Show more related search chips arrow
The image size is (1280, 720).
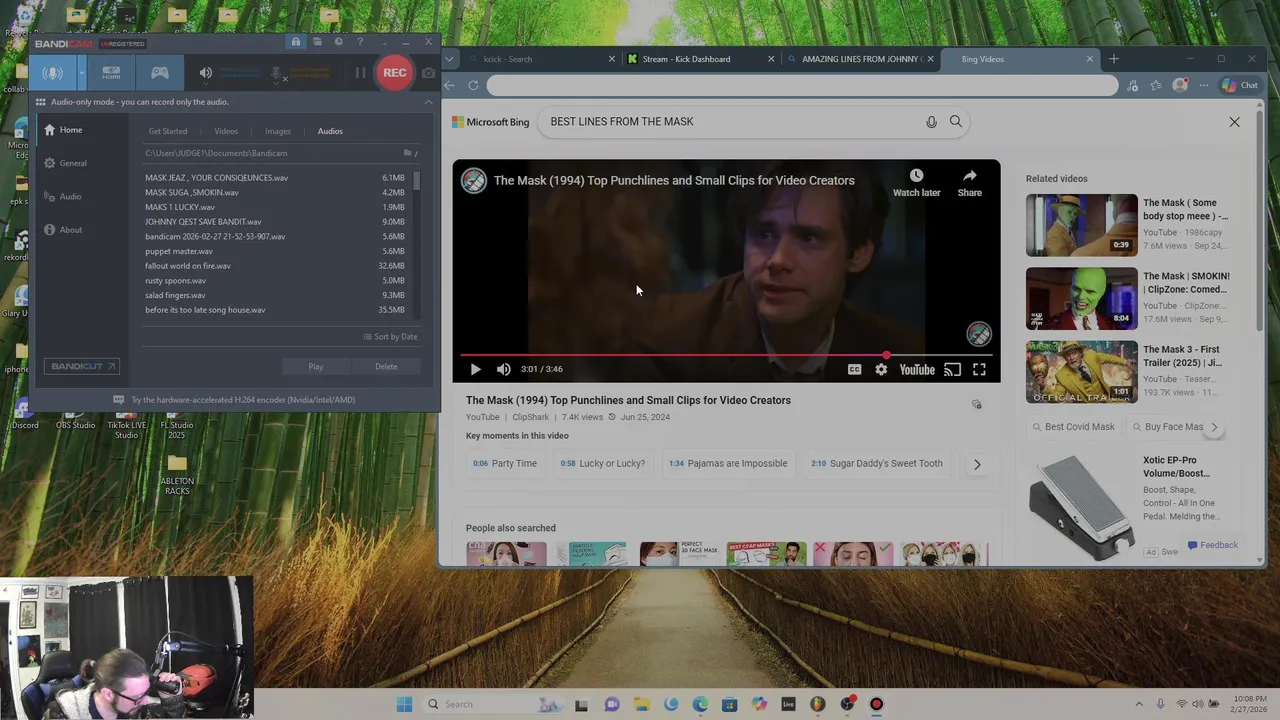click(x=1214, y=427)
